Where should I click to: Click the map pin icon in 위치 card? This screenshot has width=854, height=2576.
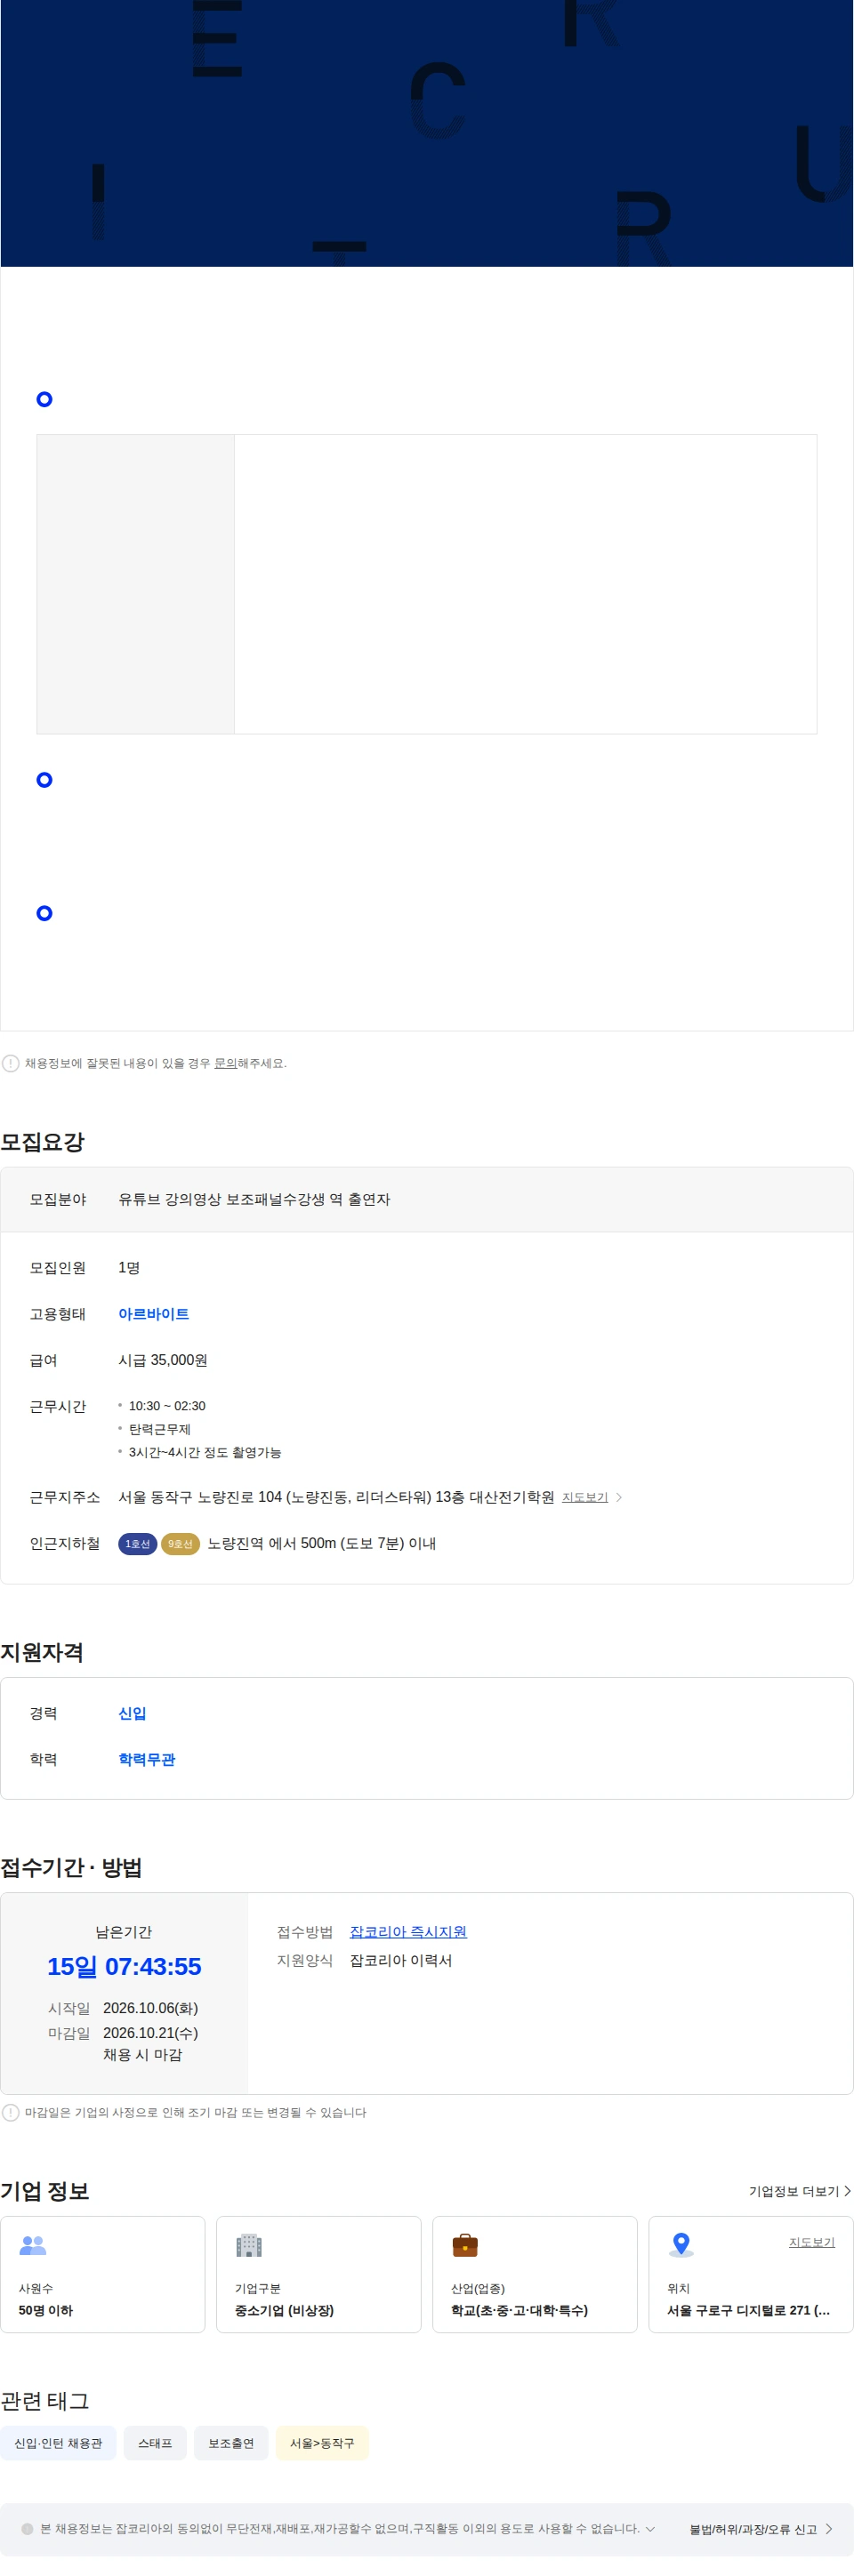(681, 2245)
